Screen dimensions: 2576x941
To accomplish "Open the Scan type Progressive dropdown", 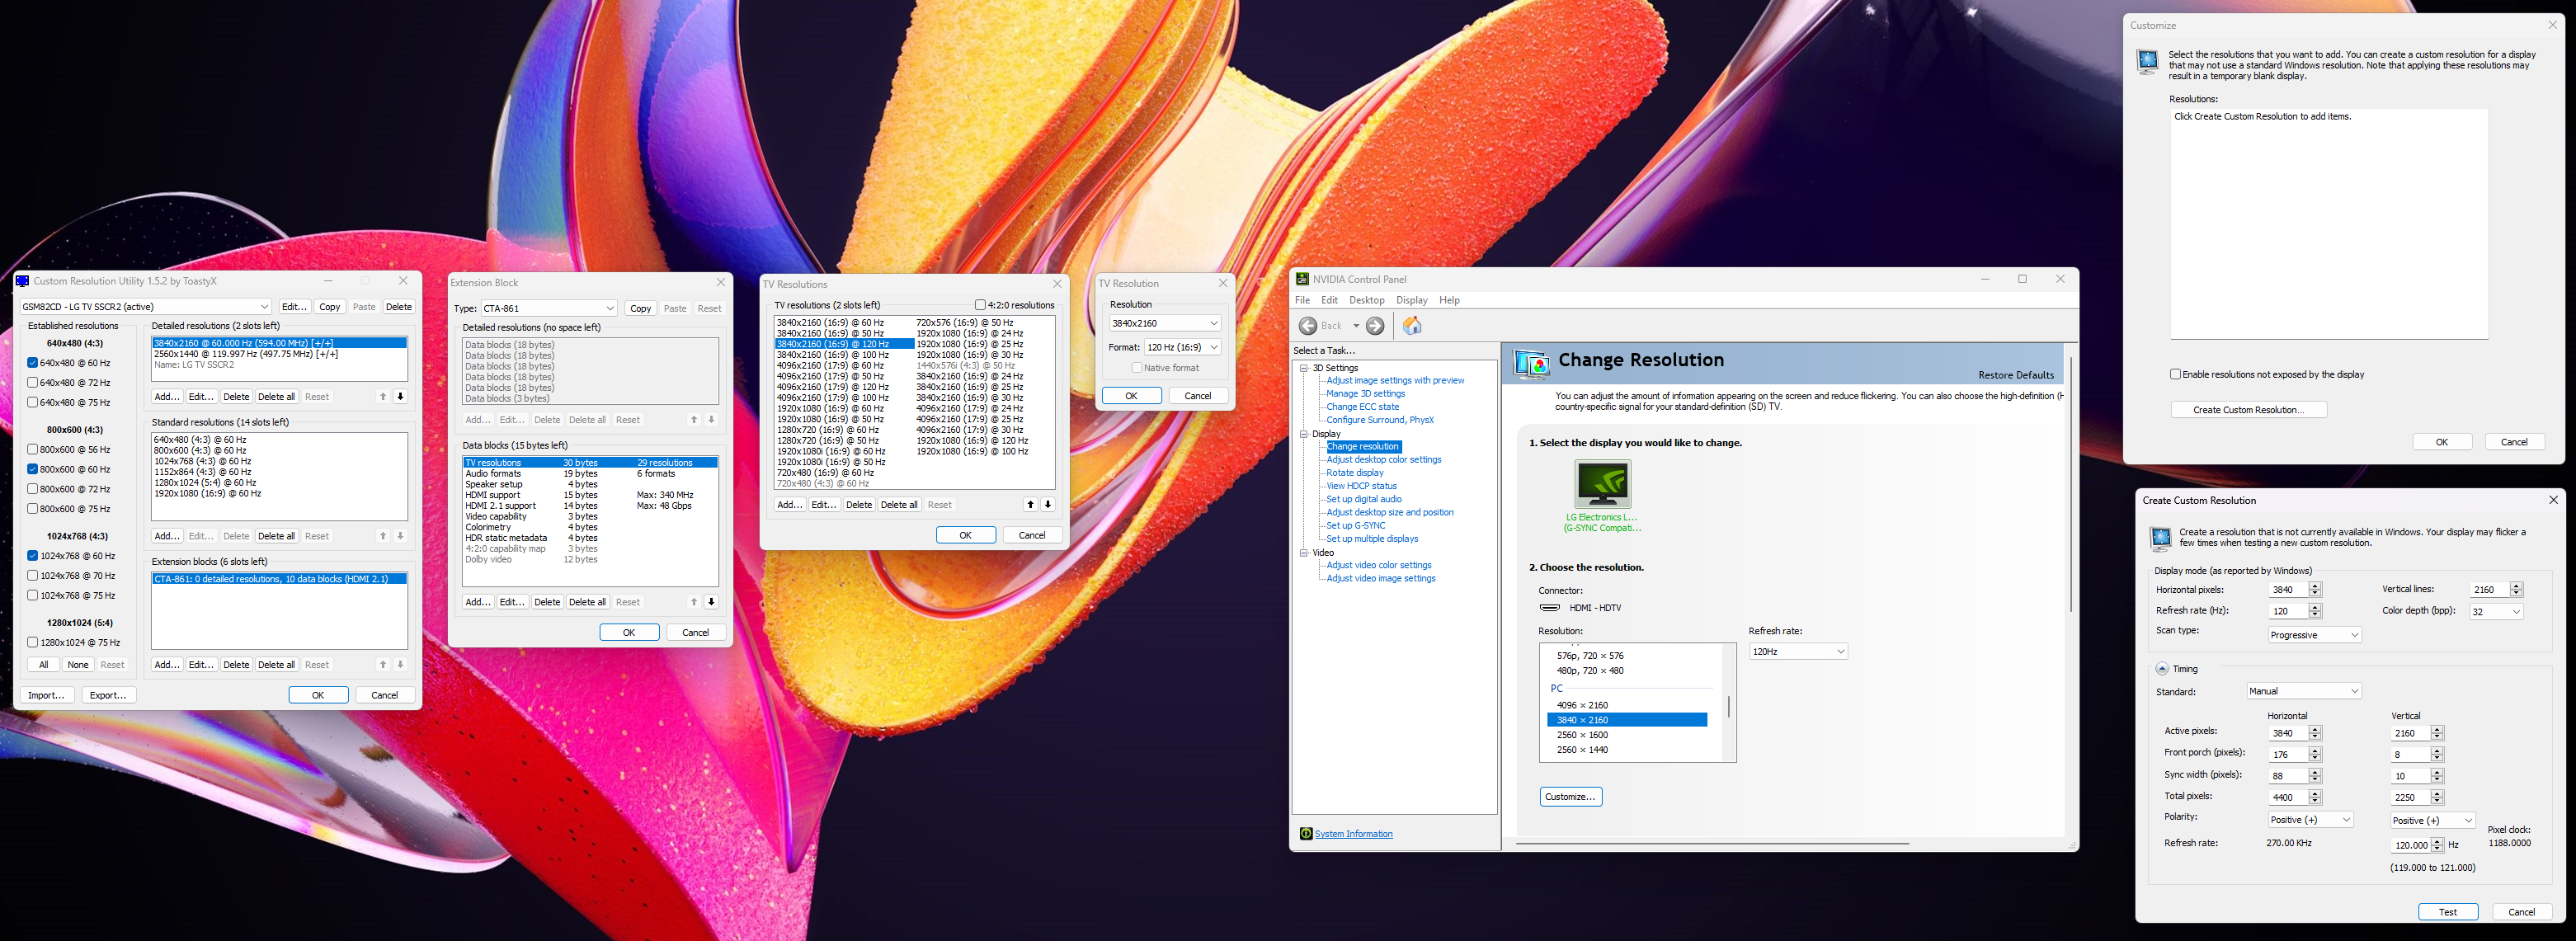I will (x=2314, y=635).
